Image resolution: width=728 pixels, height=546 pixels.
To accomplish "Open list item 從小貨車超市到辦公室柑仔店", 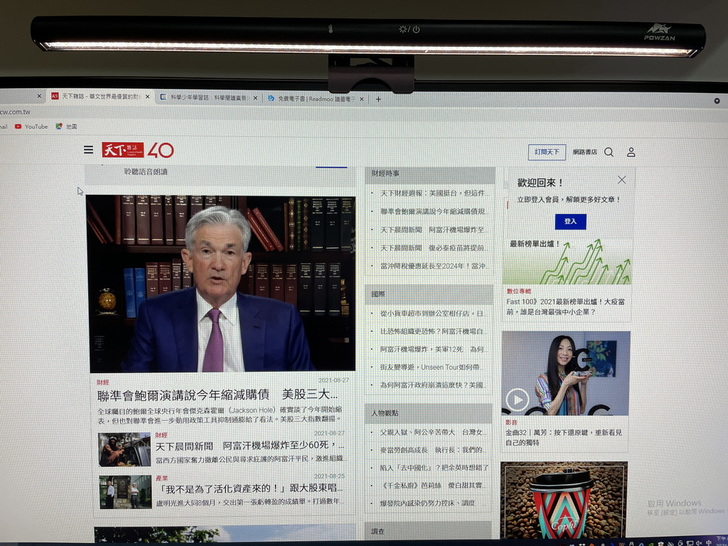I will point(432,313).
